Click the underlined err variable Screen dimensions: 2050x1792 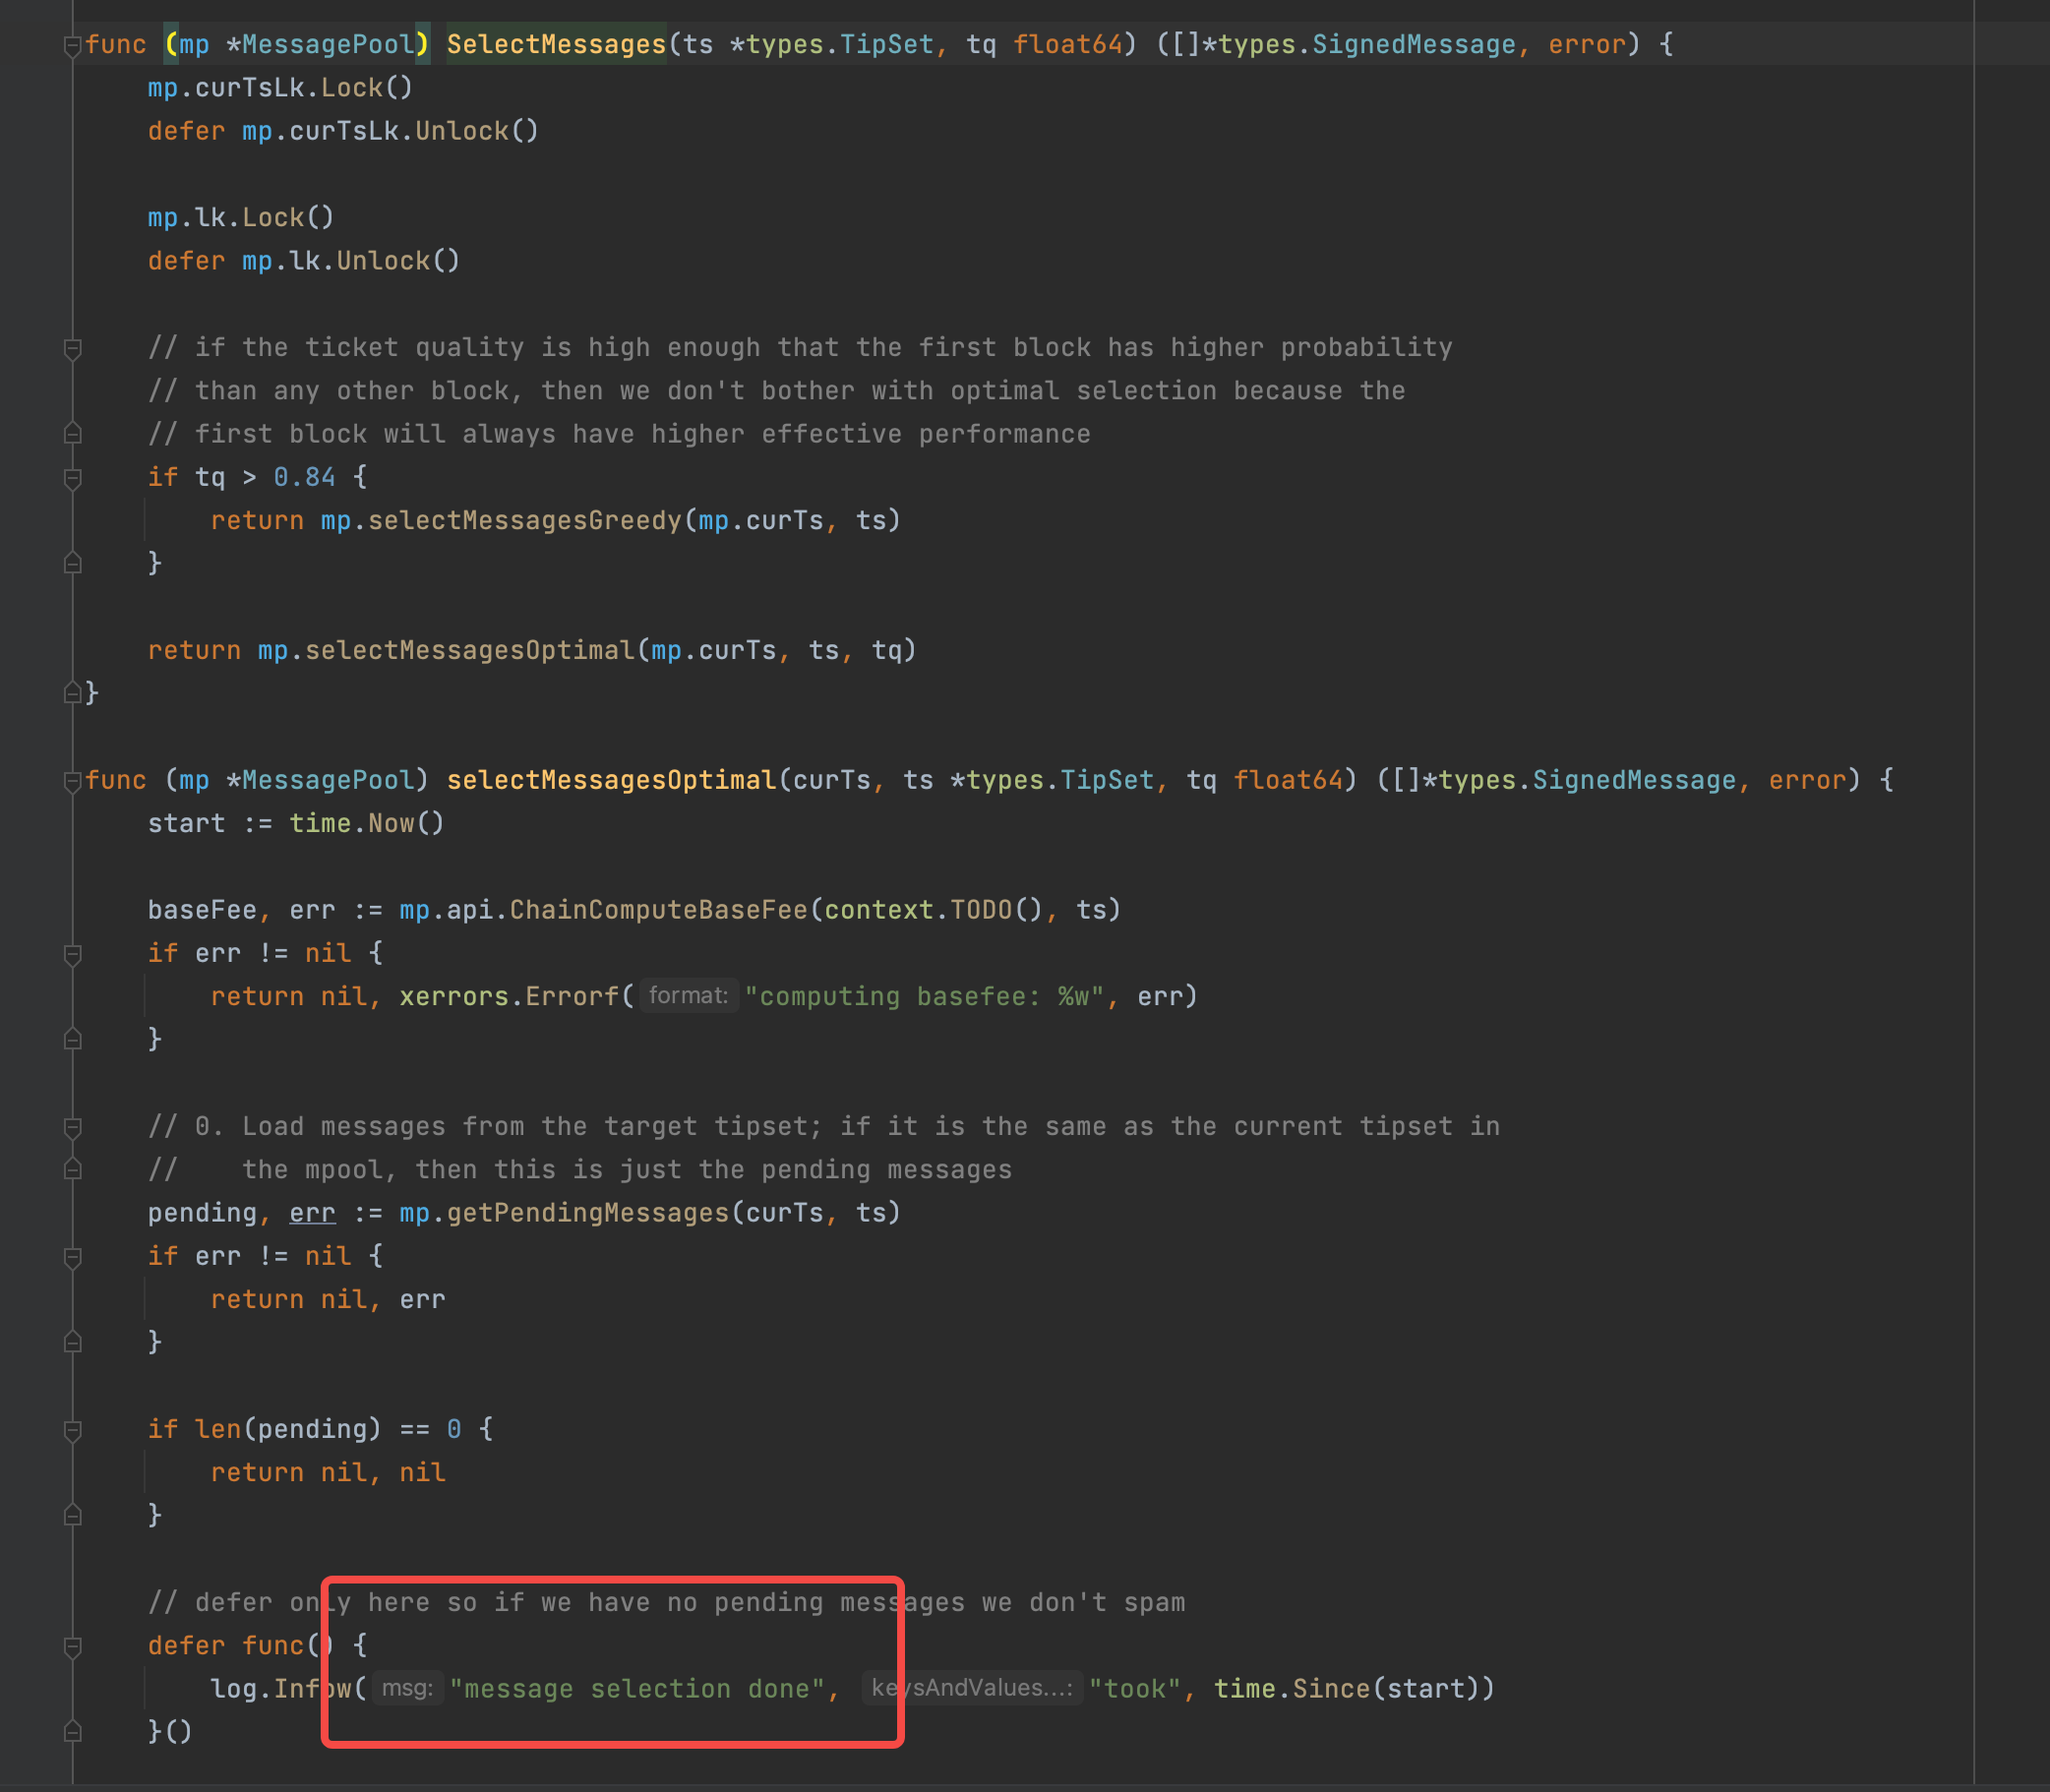(312, 1213)
